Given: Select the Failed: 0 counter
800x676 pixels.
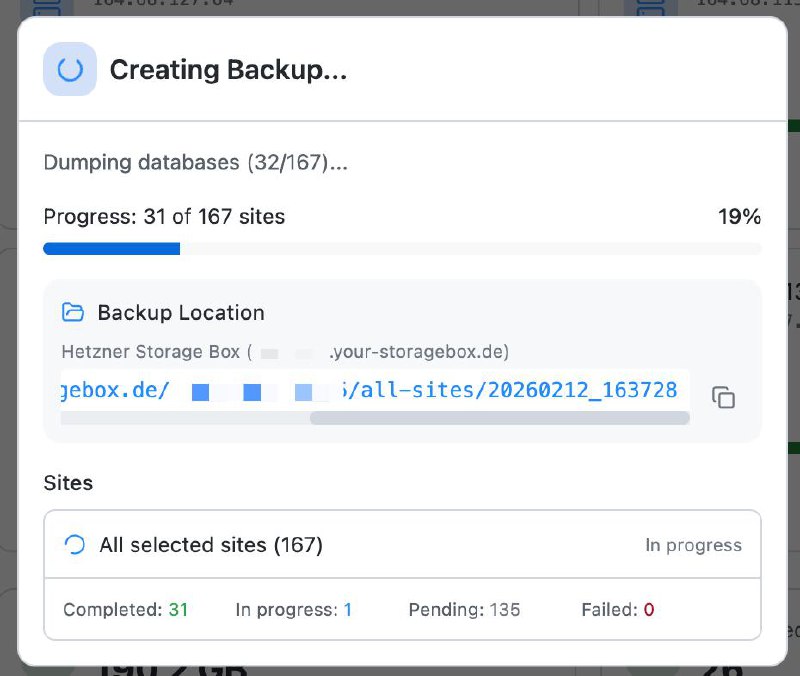Looking at the screenshot, I should (x=617, y=609).
